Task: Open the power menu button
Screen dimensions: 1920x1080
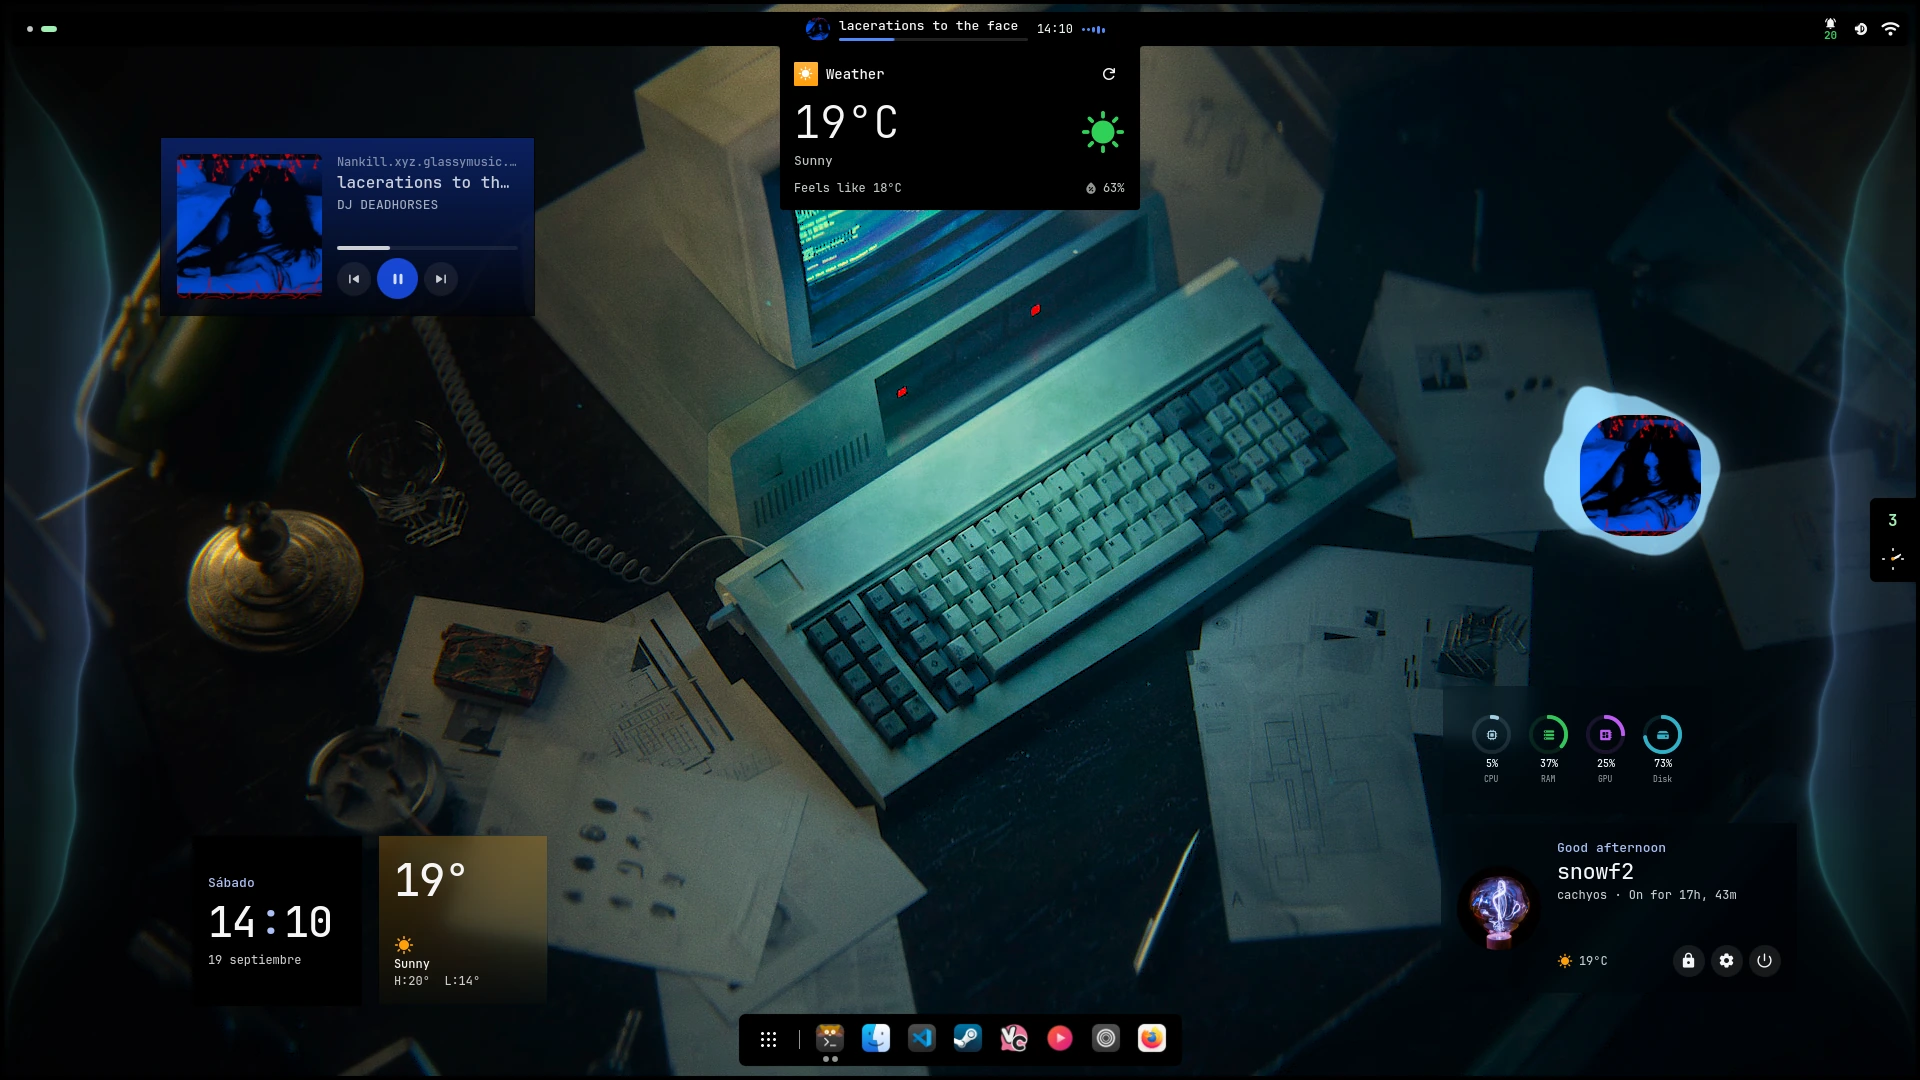Action: click(1764, 961)
